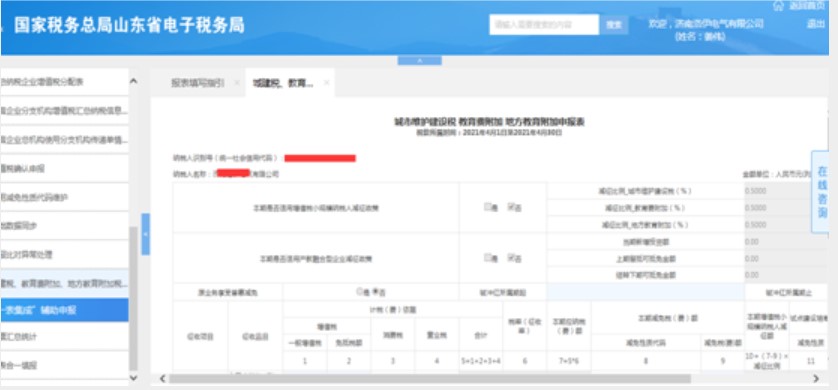Check 否 for 增值税小规模纳税人减征政策

(x=511, y=207)
